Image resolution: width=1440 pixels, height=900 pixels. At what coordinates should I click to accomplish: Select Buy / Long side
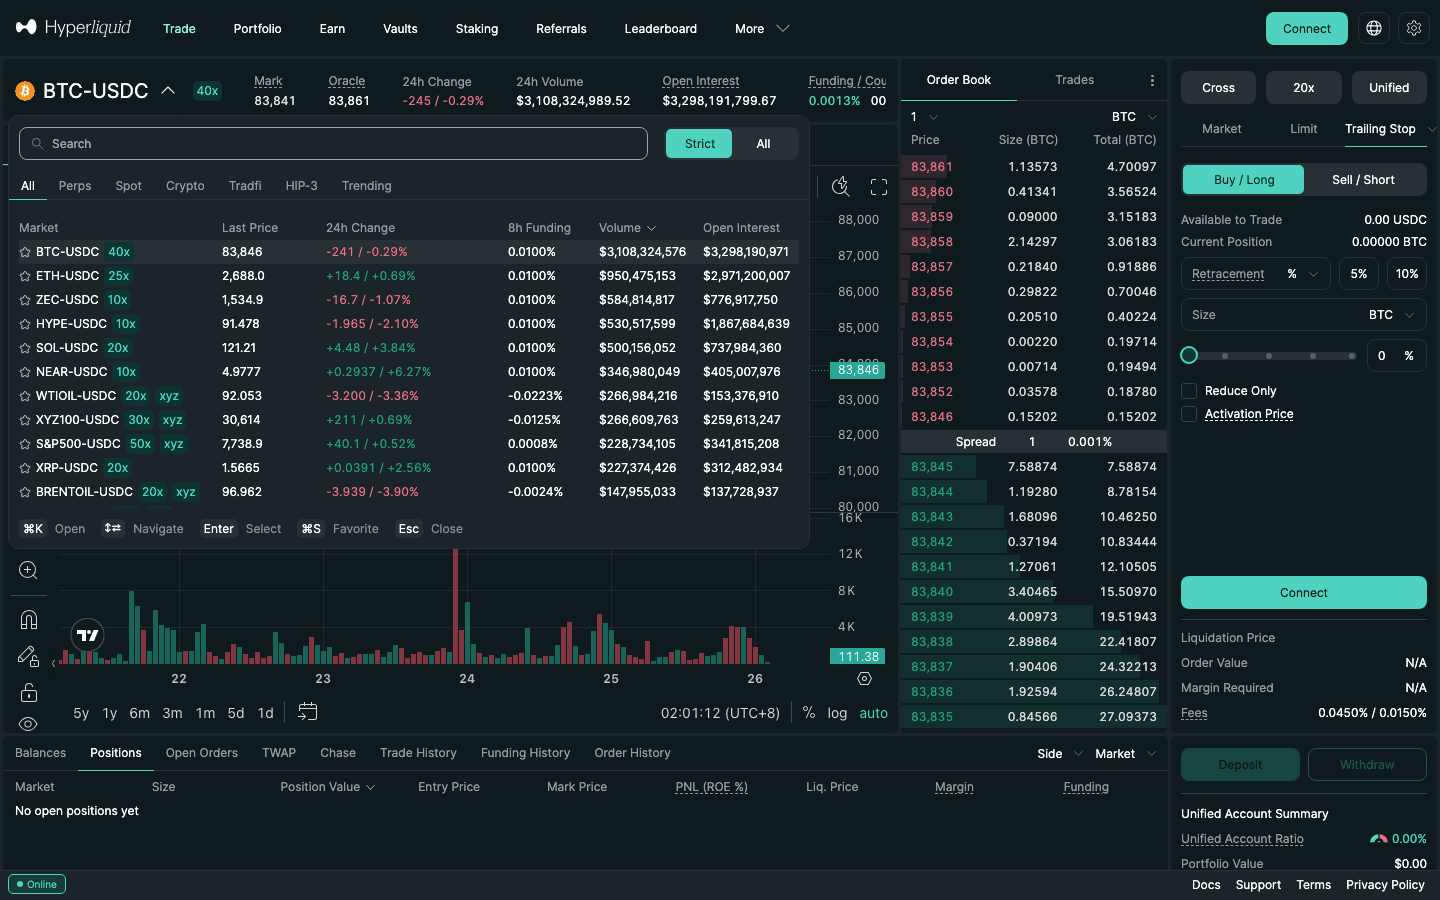click(1244, 180)
